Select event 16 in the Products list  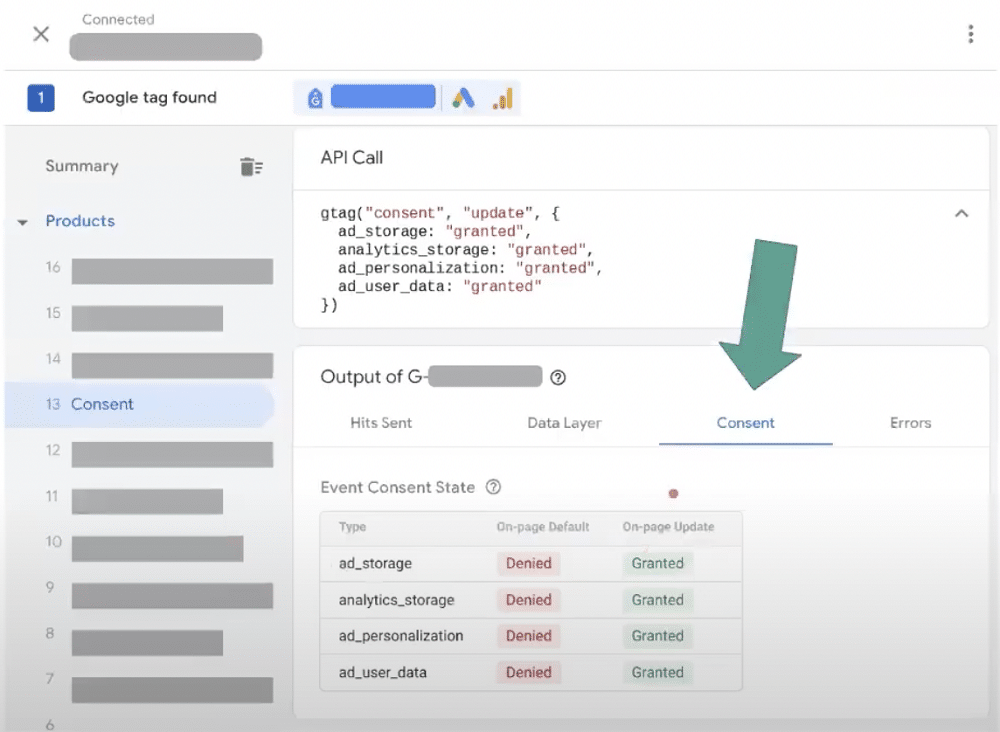(x=171, y=271)
